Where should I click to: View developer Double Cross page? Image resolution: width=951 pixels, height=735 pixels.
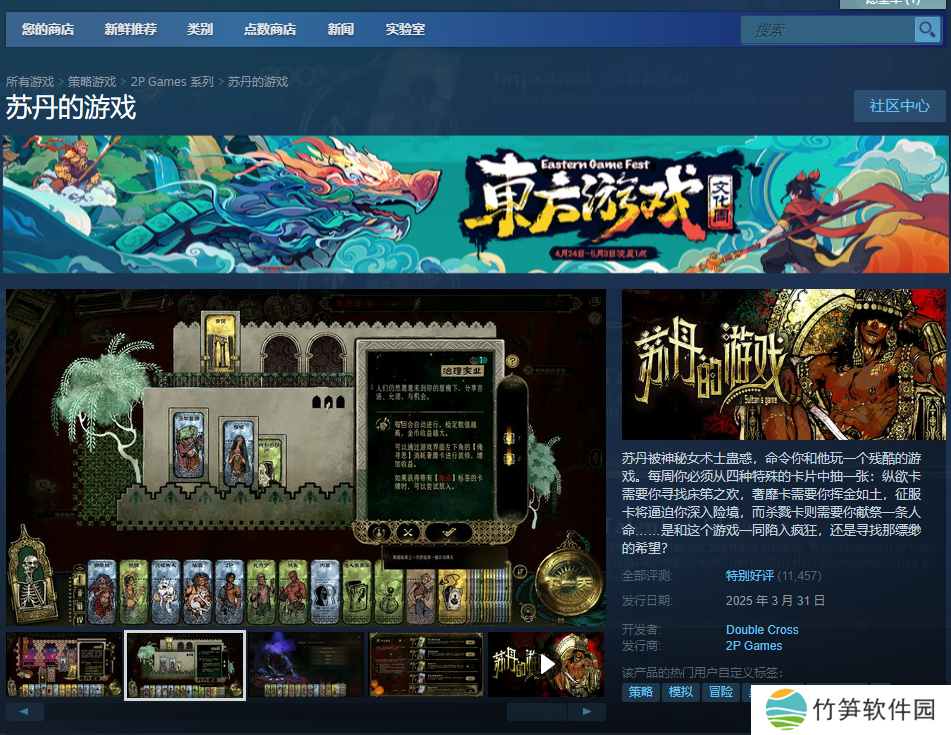coord(762,630)
